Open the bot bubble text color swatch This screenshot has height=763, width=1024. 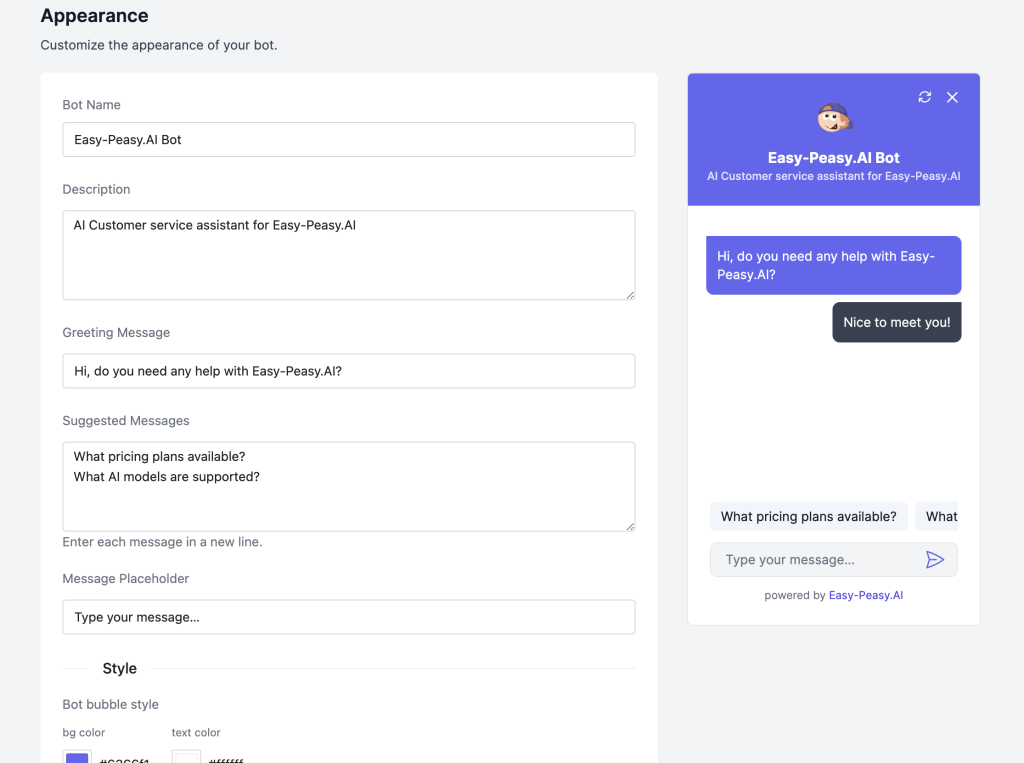(186, 757)
